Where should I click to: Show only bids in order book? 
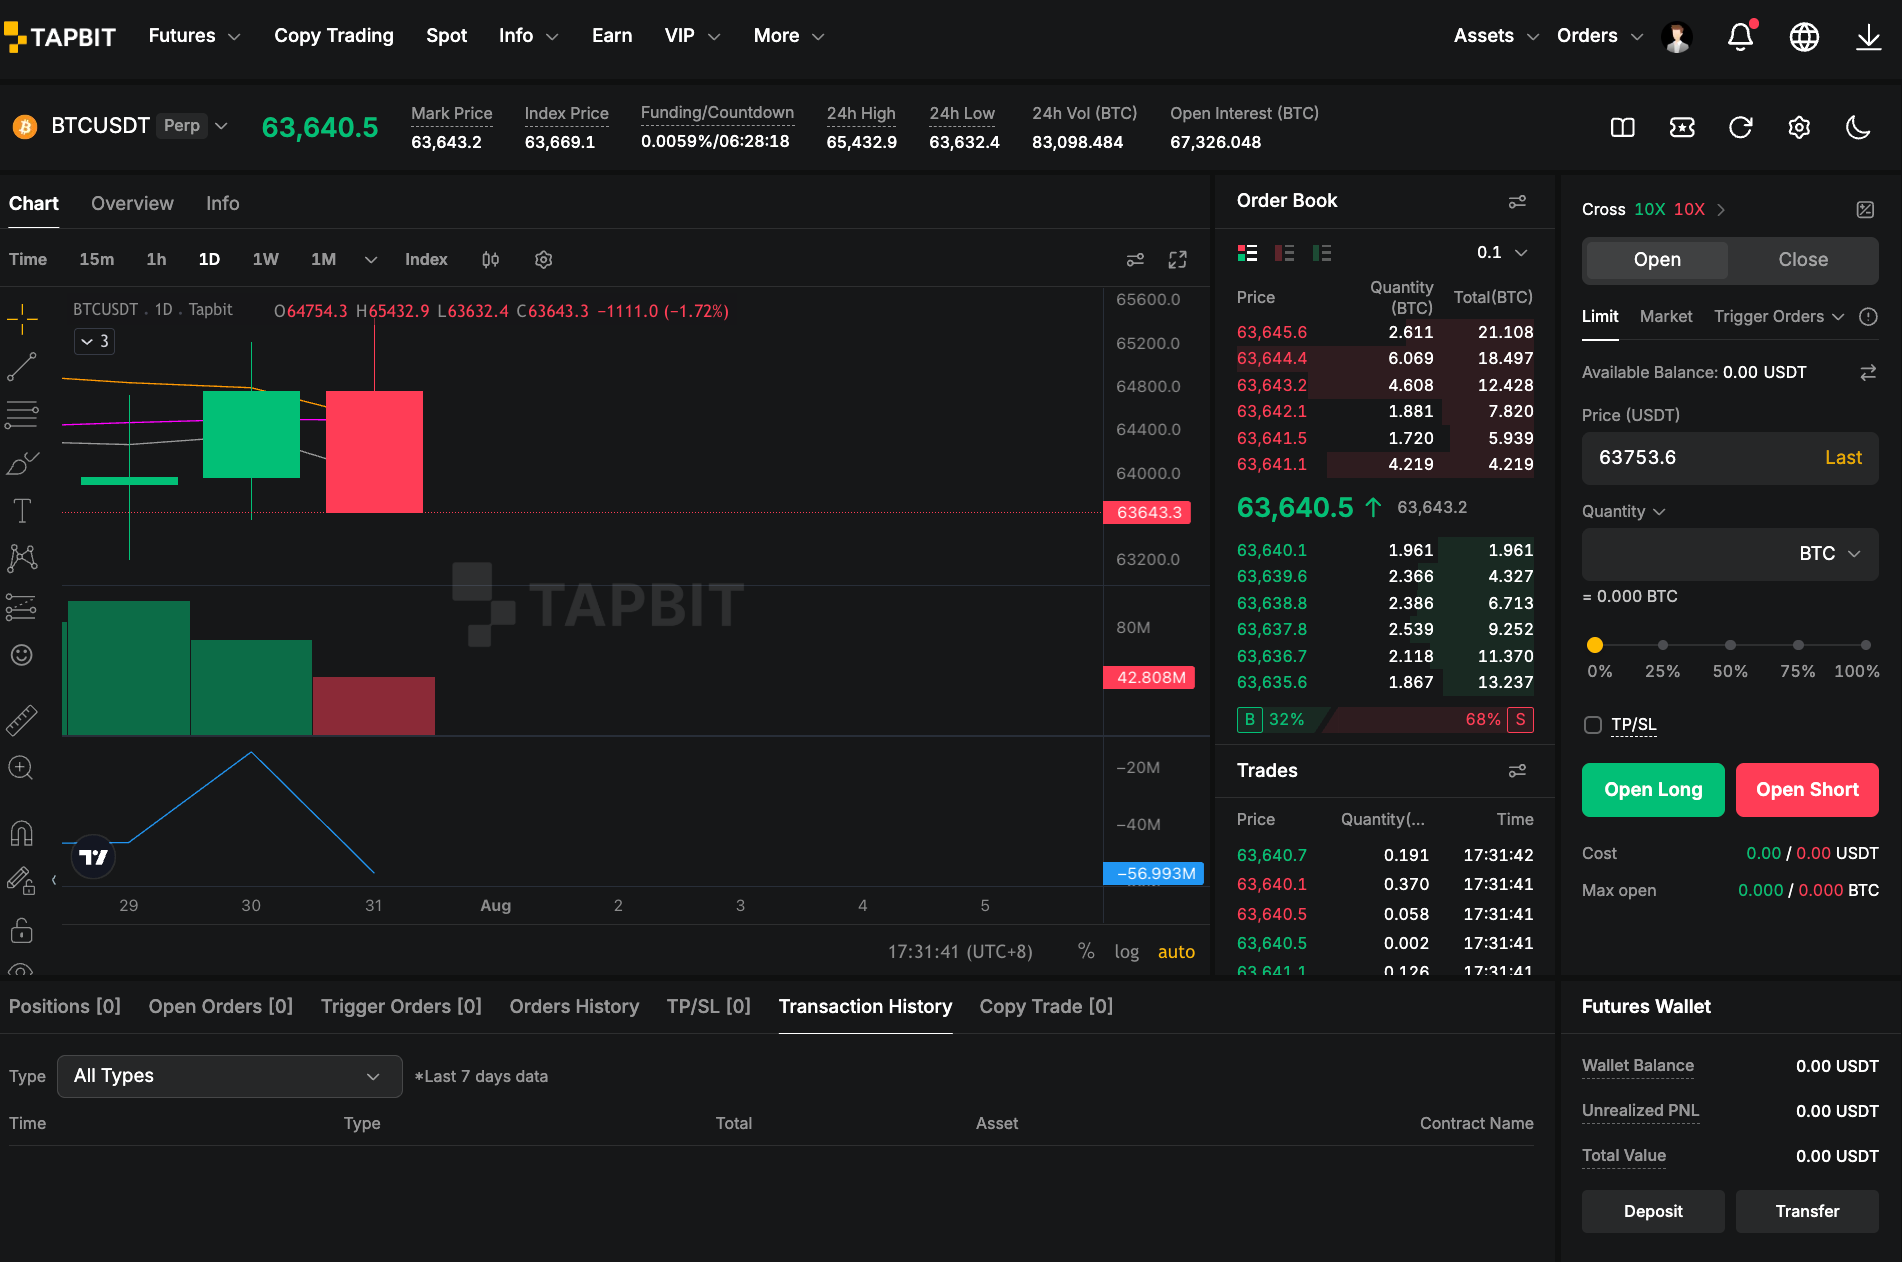[x=1322, y=253]
